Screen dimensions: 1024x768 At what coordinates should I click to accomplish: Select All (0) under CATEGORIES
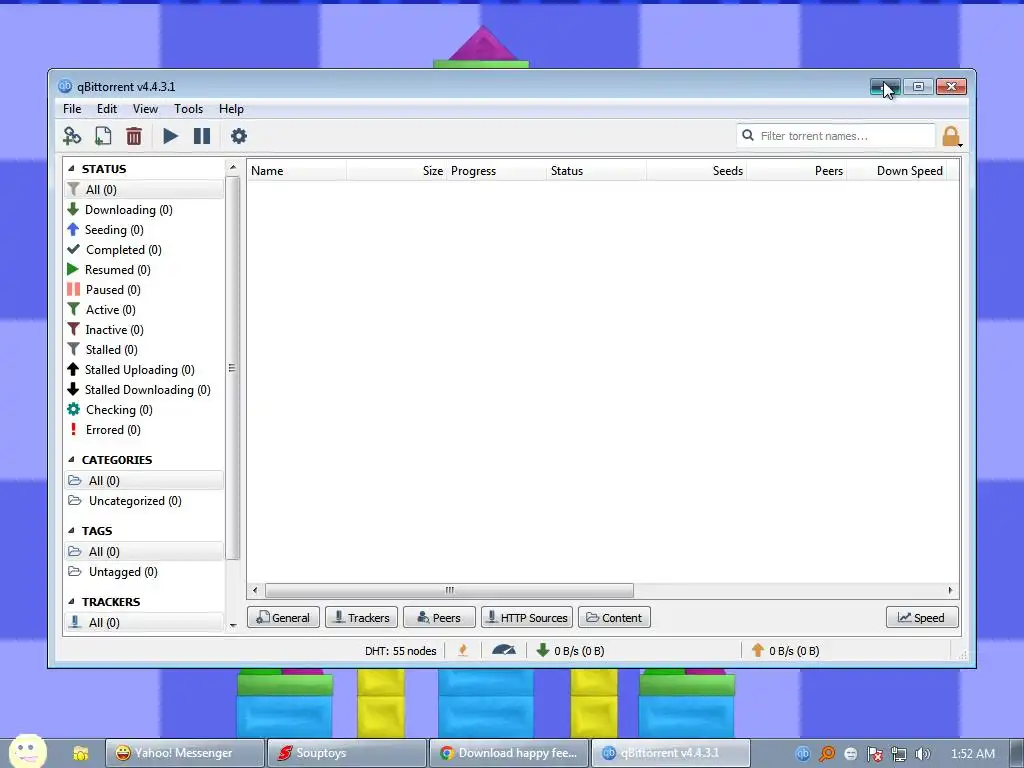pyautogui.click(x=144, y=481)
